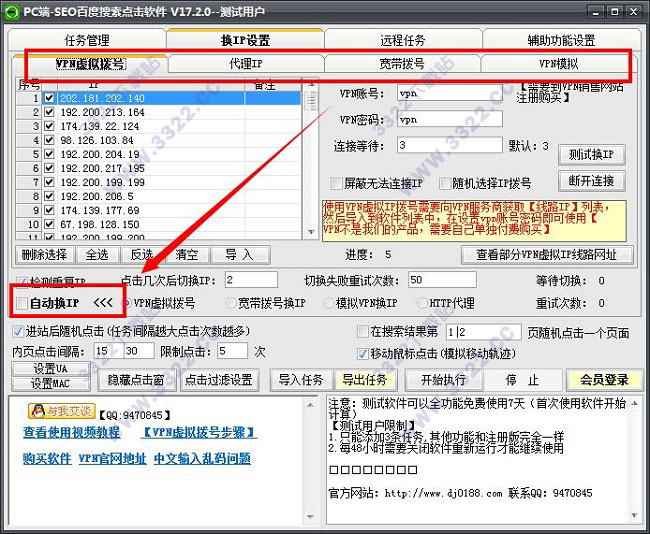Uncheck the row for IP 202.181.202.140
Image resolution: width=650 pixels, height=534 pixels.
click(49, 98)
